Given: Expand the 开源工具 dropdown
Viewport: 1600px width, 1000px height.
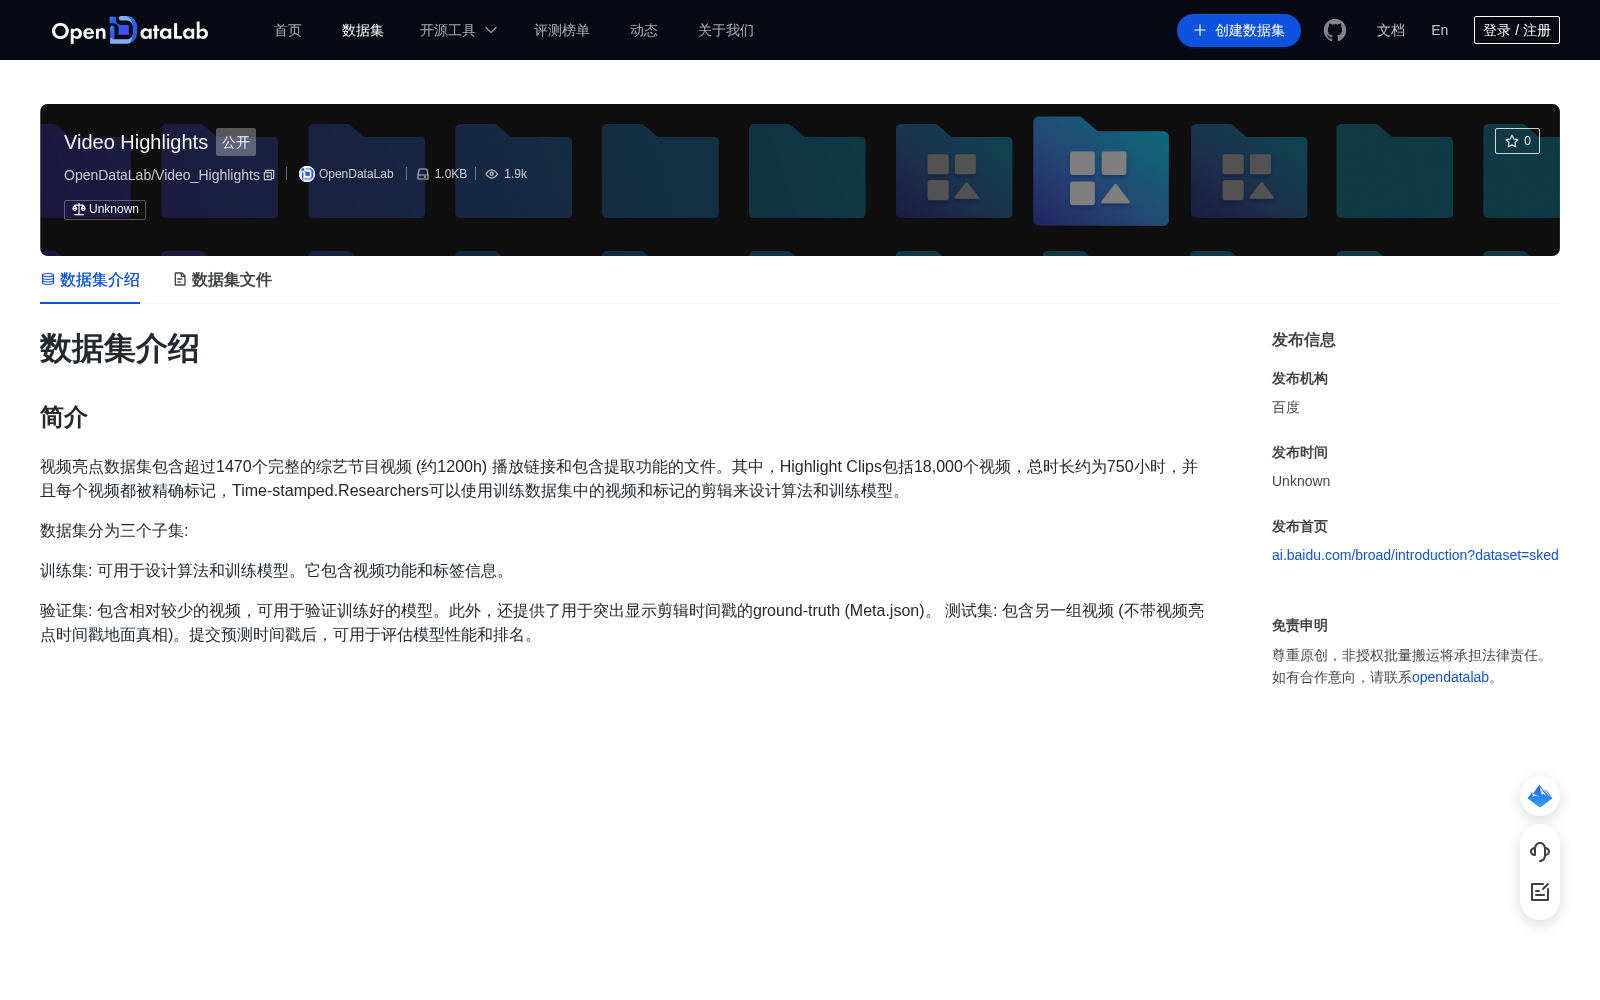Looking at the screenshot, I should [458, 30].
